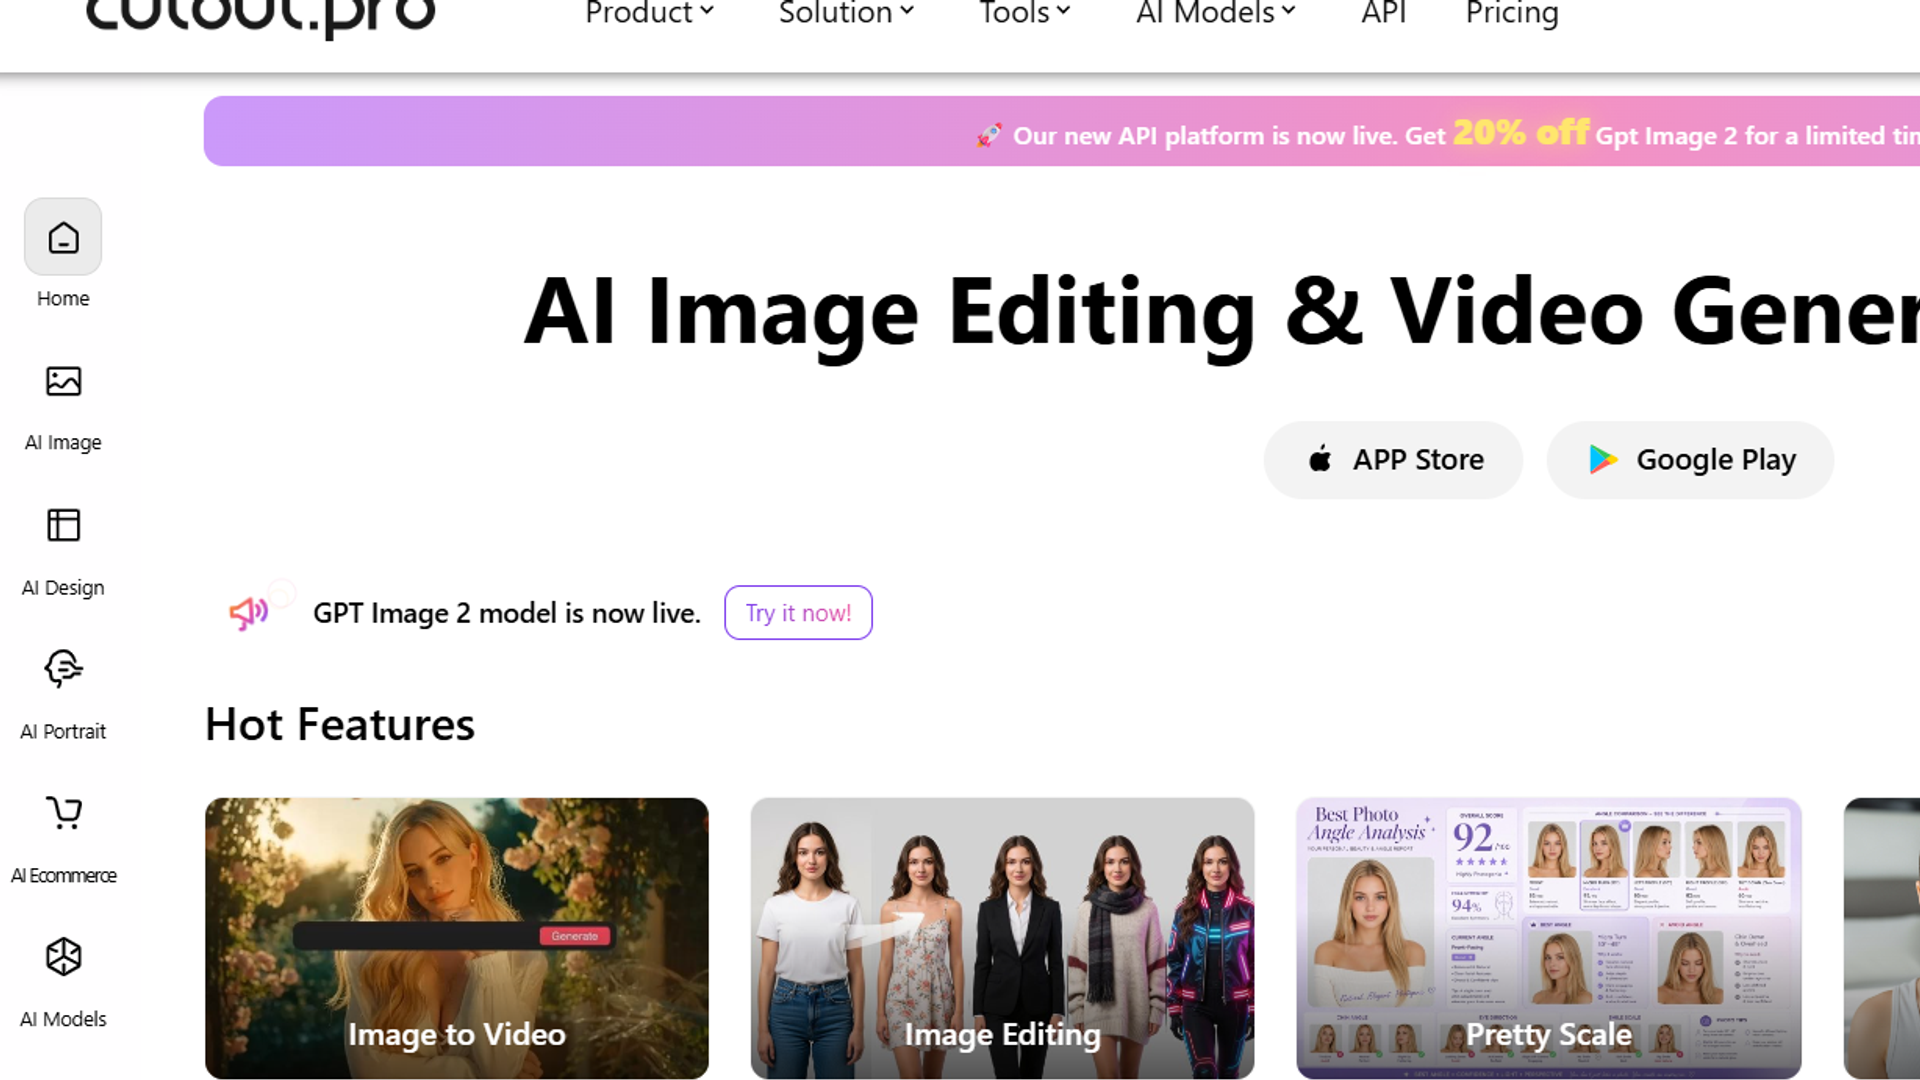Open the Tools menu
The image size is (1920, 1080).
1024,13
